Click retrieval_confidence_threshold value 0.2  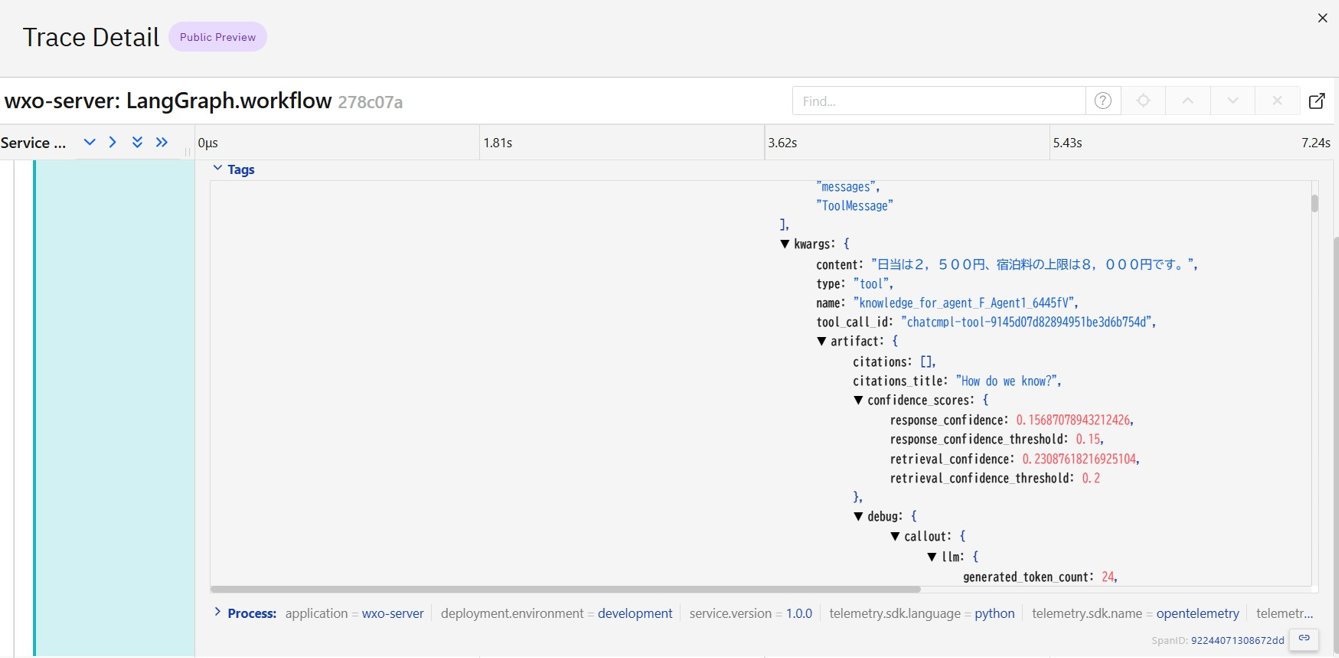pos(1091,478)
